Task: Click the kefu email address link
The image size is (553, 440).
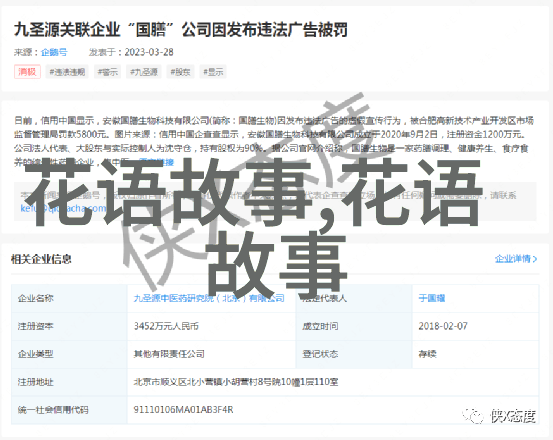Action: point(63,208)
